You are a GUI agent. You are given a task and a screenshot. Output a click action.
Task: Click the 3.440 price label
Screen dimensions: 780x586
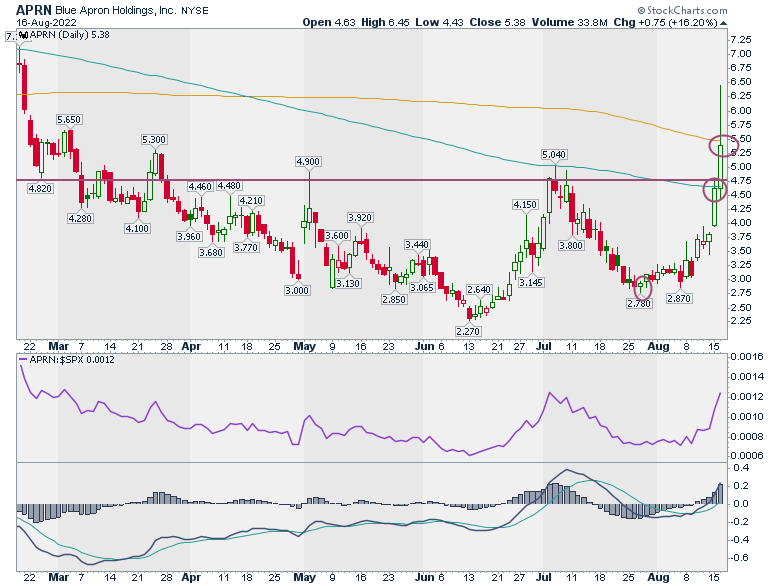click(417, 245)
